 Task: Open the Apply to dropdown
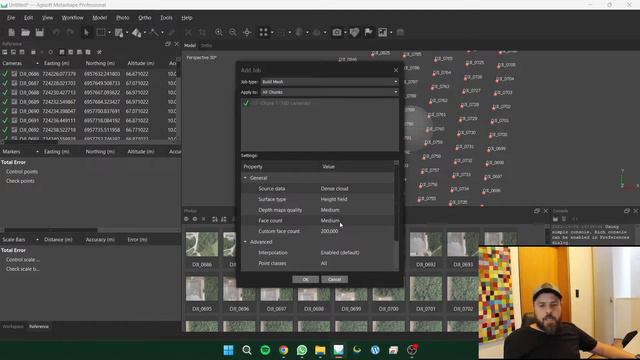point(329,92)
